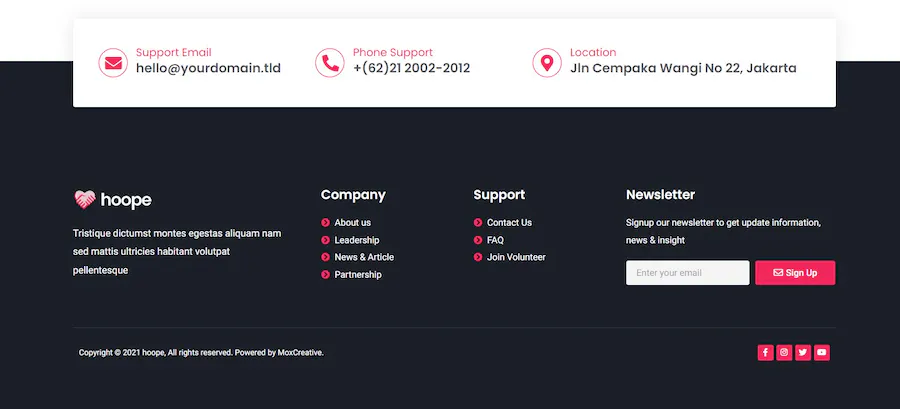Click the hoope heart logo
The height and width of the screenshot is (409, 900).
point(85,200)
